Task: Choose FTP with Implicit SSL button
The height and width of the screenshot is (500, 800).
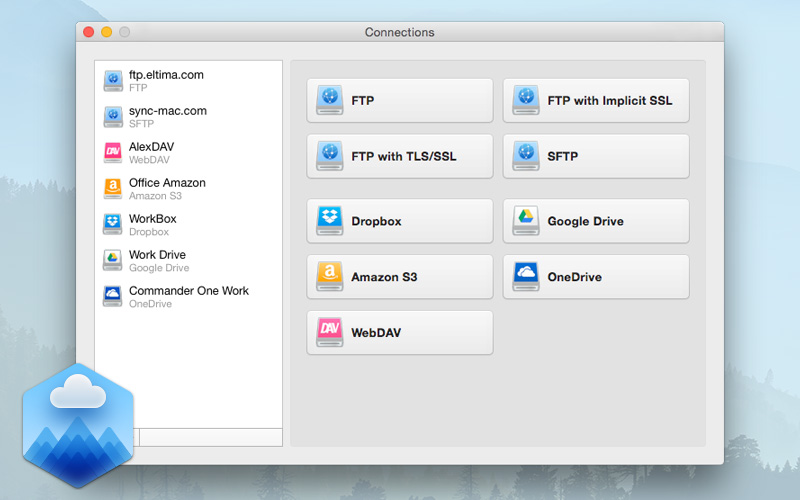Action: click(596, 101)
